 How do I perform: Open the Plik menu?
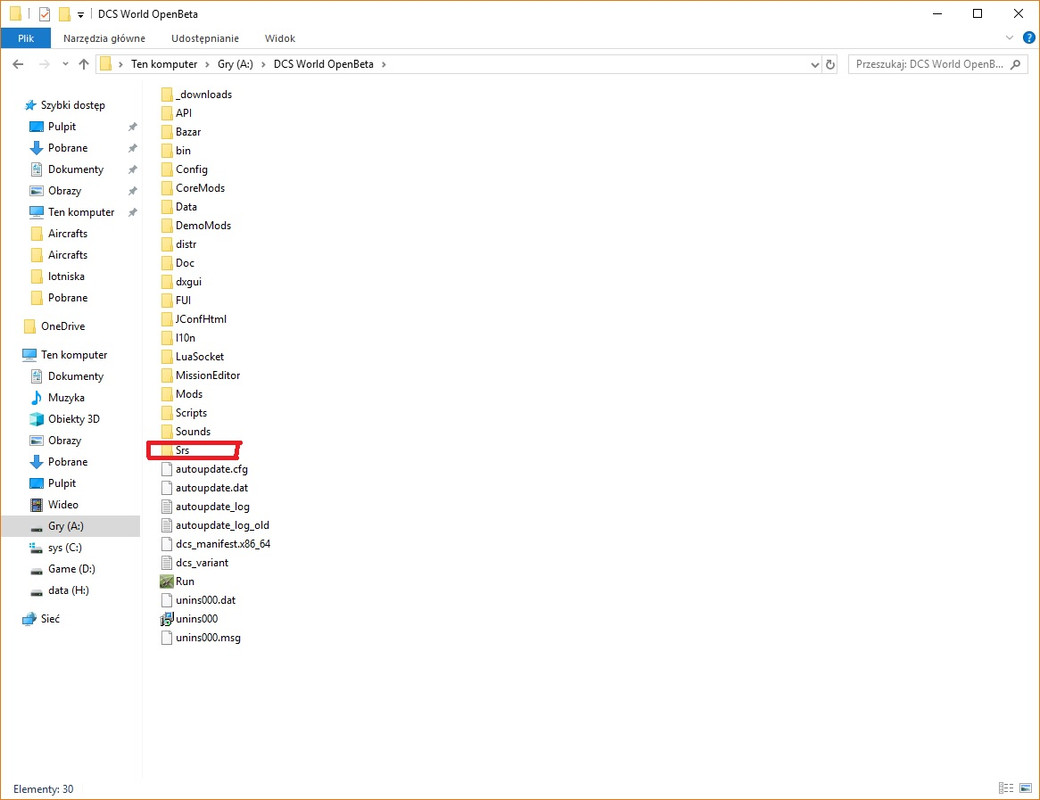pyautogui.click(x=26, y=38)
